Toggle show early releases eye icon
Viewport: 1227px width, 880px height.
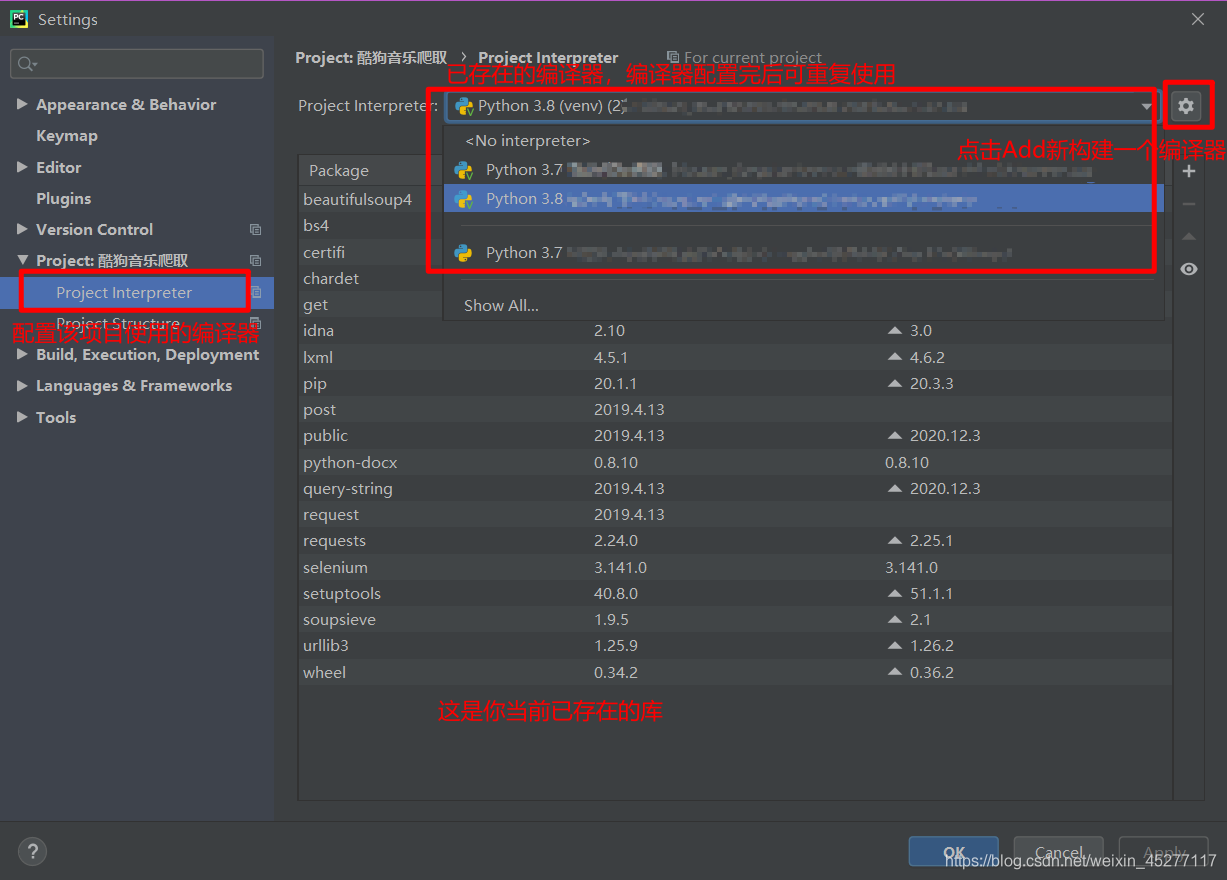[x=1189, y=269]
